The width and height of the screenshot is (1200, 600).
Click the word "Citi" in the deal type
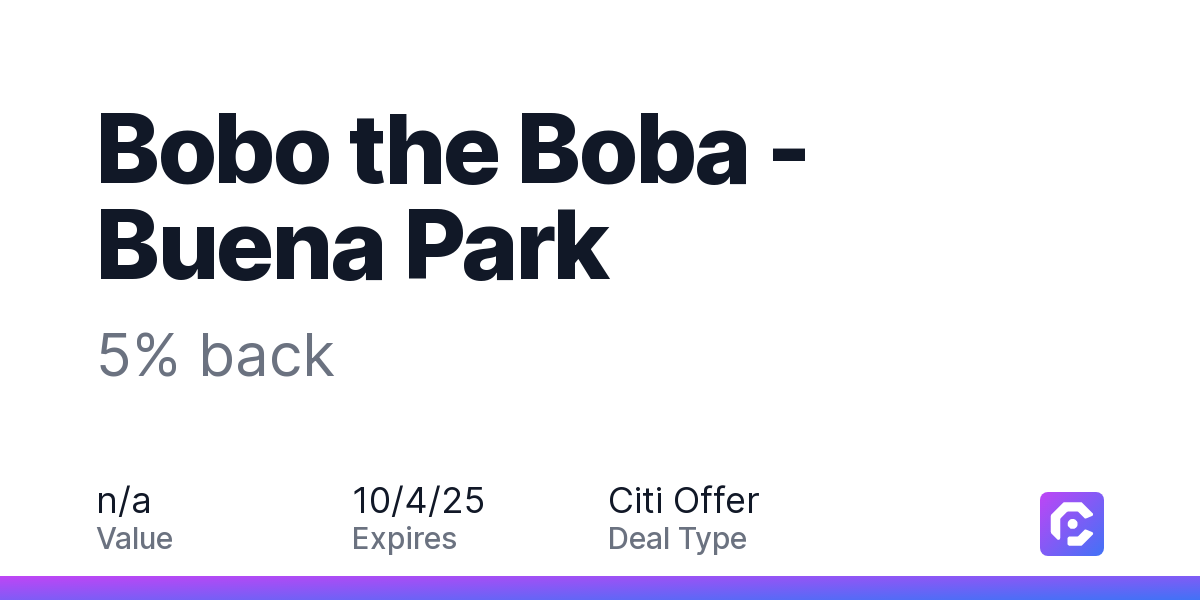click(636, 501)
